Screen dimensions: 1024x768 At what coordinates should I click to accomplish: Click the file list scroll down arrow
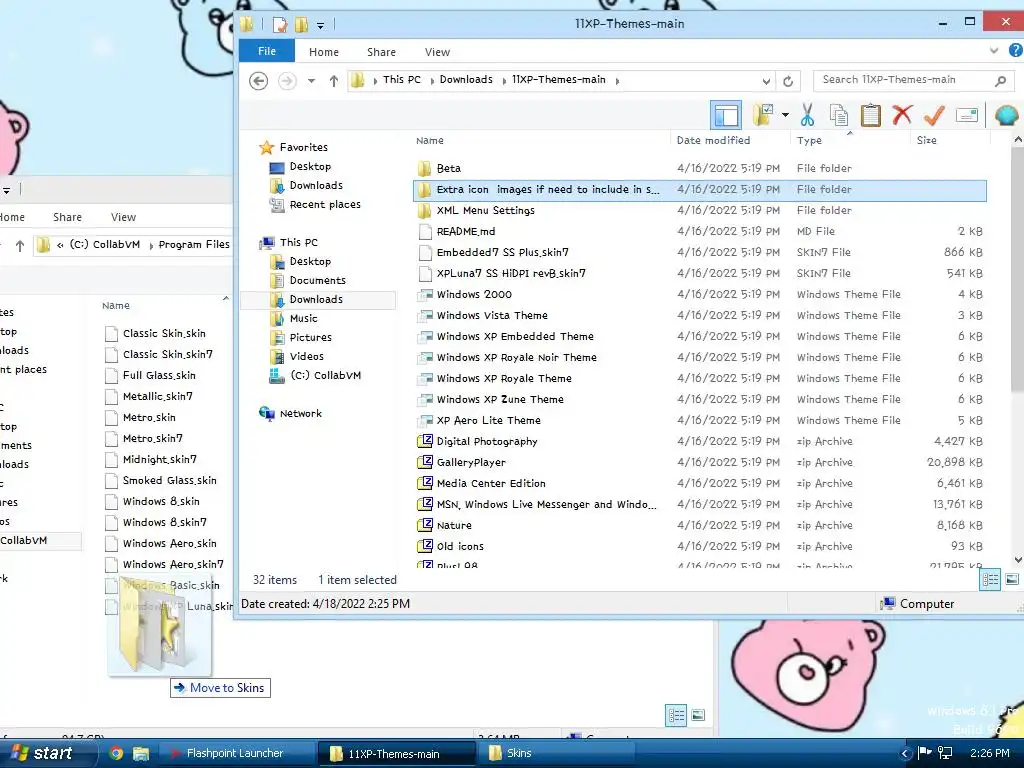point(1017,560)
